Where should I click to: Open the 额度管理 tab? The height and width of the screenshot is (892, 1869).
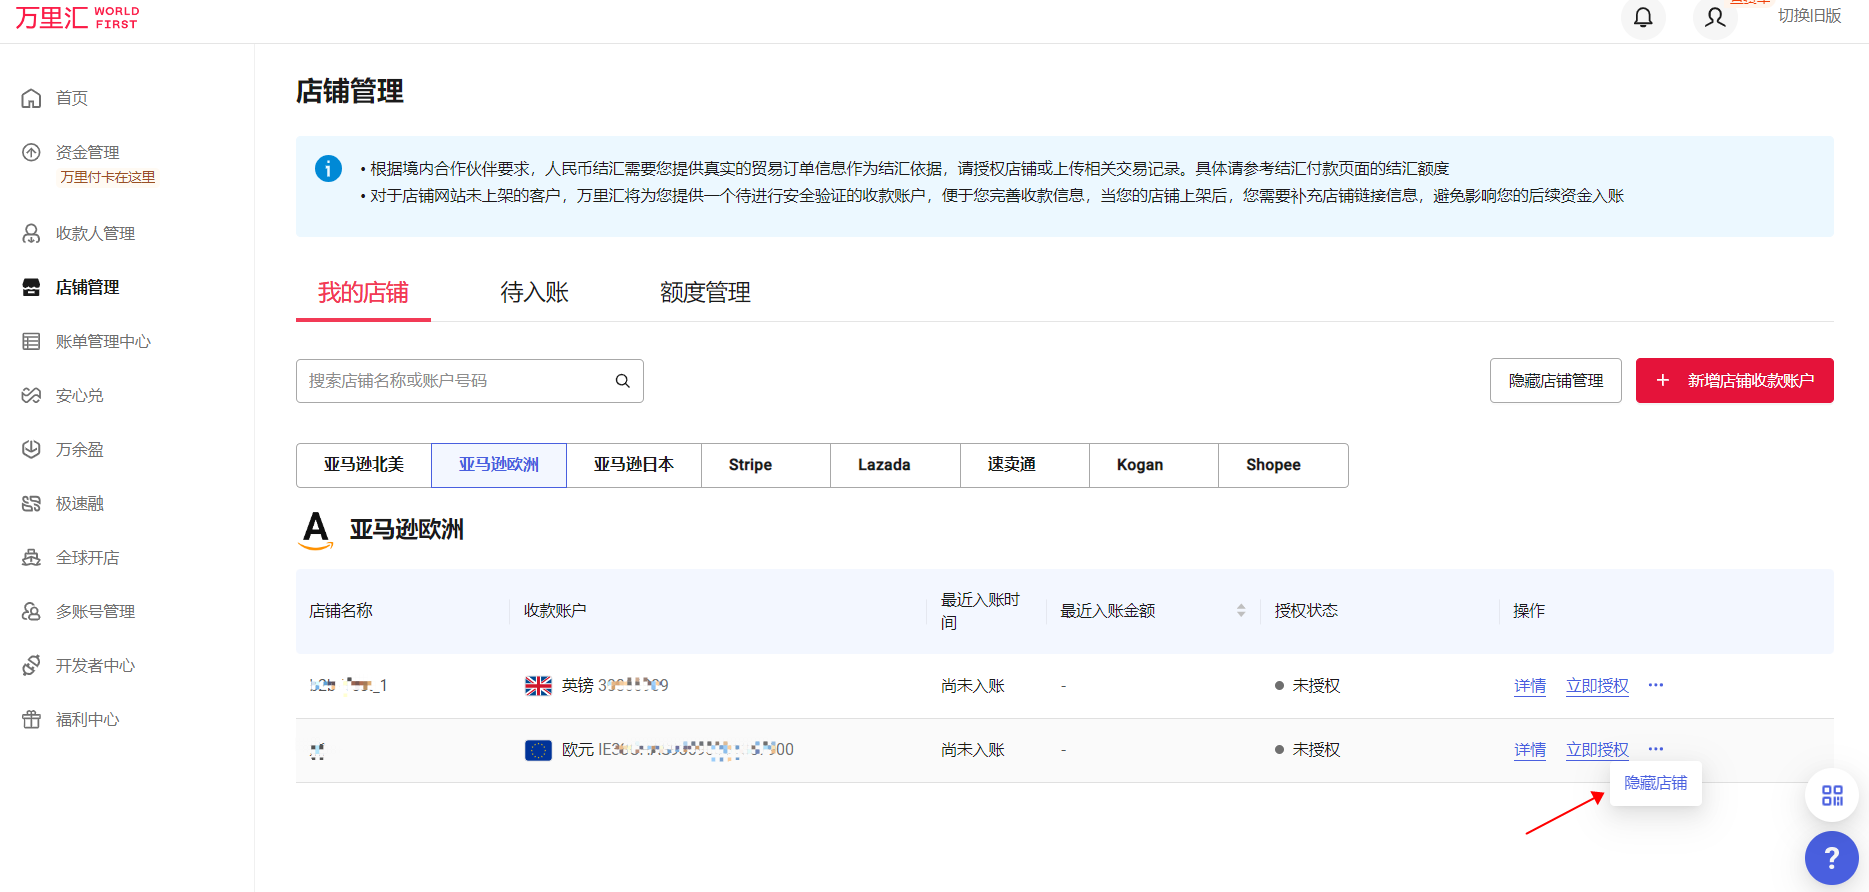pyautogui.click(x=705, y=293)
